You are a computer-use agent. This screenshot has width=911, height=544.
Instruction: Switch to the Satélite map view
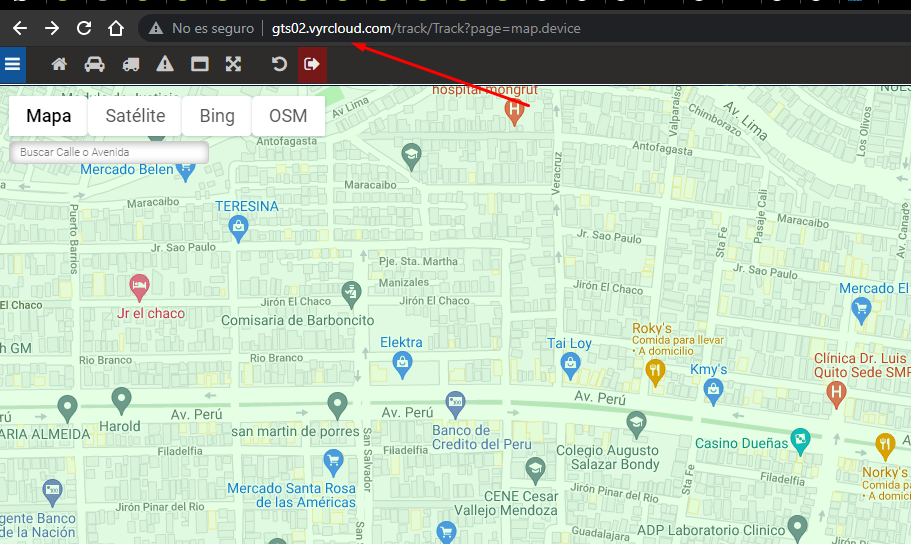(x=135, y=116)
